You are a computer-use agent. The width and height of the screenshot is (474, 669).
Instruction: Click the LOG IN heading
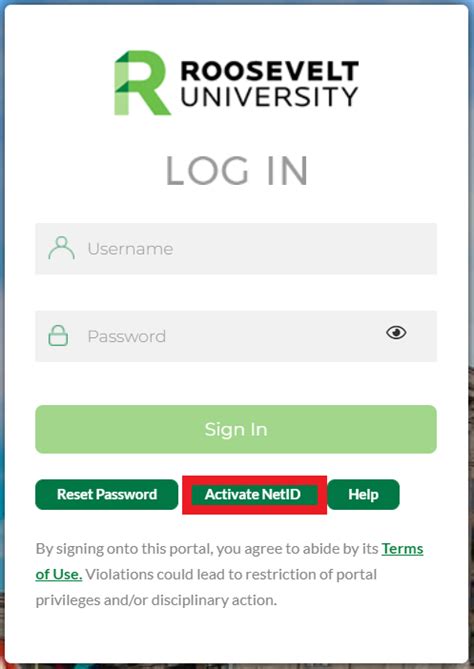pyautogui.click(x=236, y=171)
